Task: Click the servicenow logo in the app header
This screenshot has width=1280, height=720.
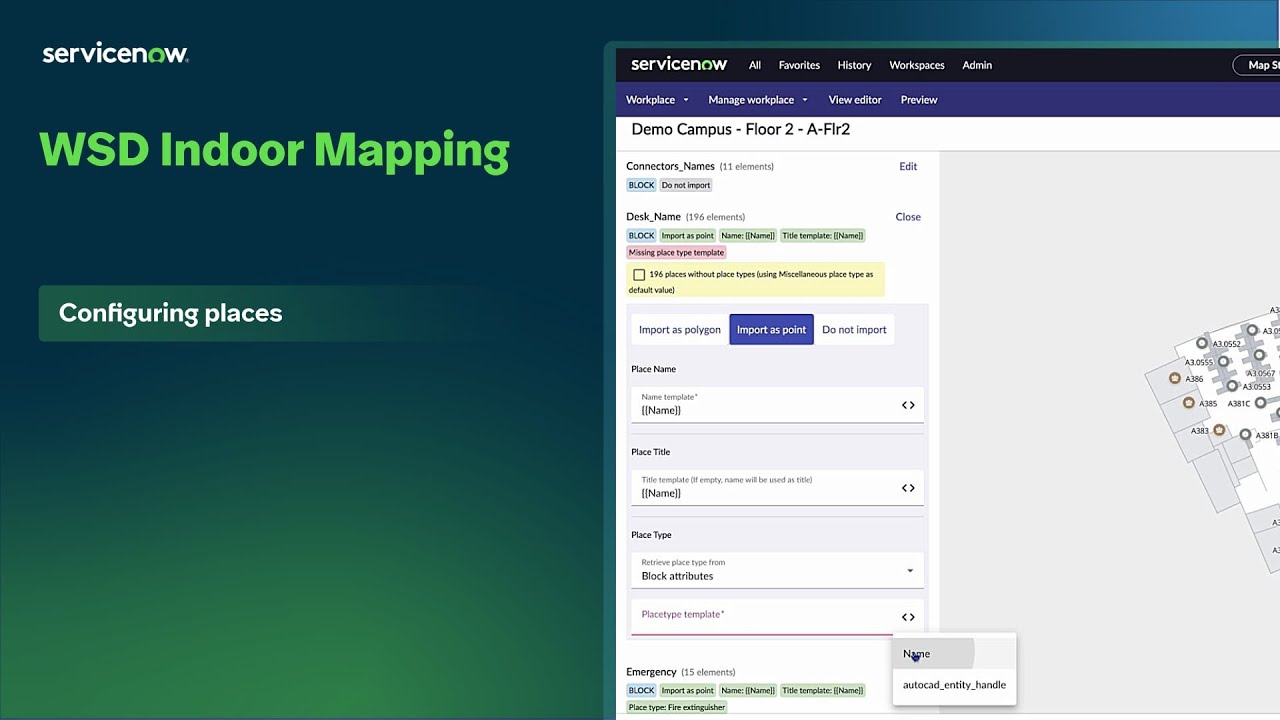Action: [x=678, y=64]
